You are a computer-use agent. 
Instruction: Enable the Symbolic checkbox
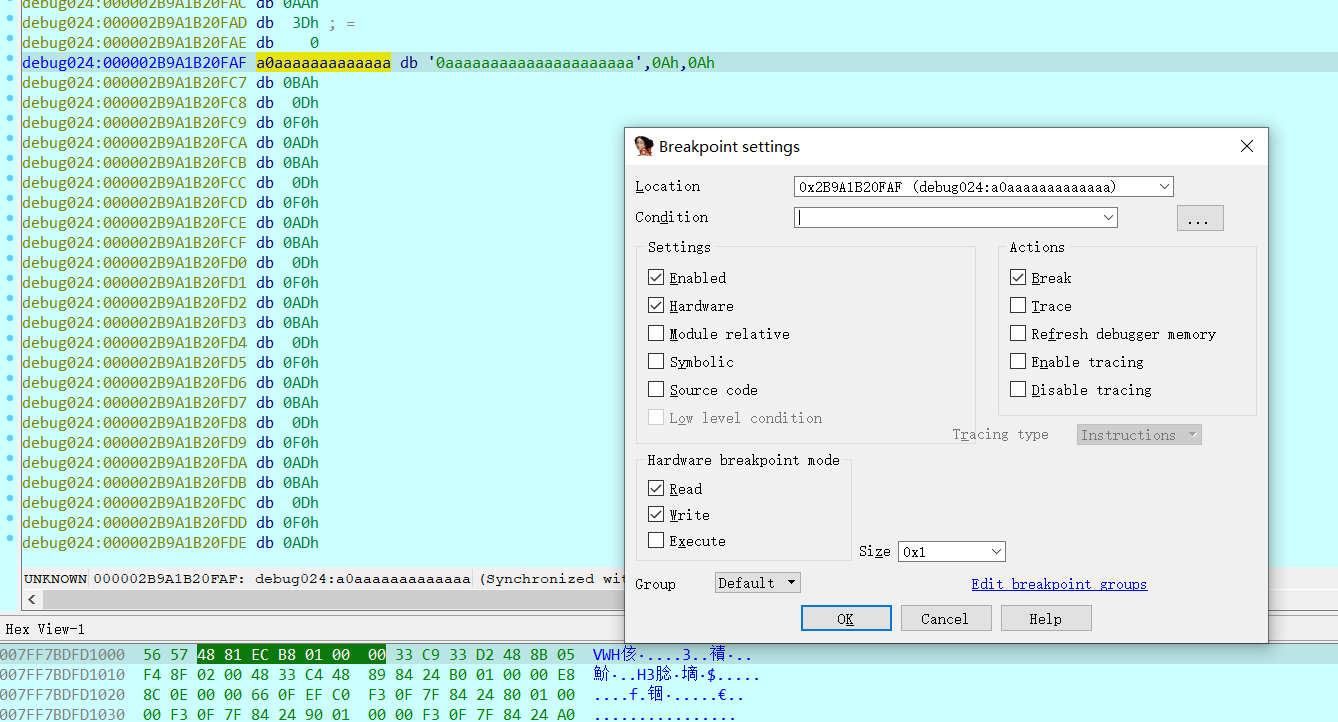pyautogui.click(x=656, y=362)
